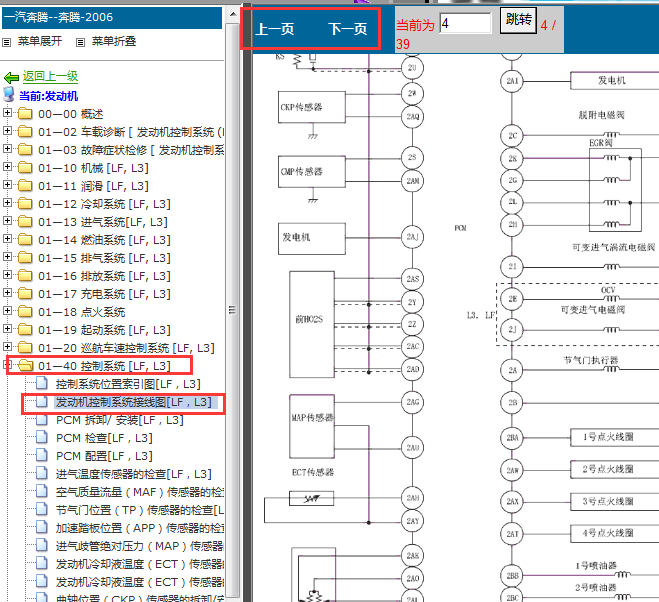Click the 一汽奔腾--奔腾-2006 title header
The width and height of the screenshot is (659, 602).
[112, 18]
